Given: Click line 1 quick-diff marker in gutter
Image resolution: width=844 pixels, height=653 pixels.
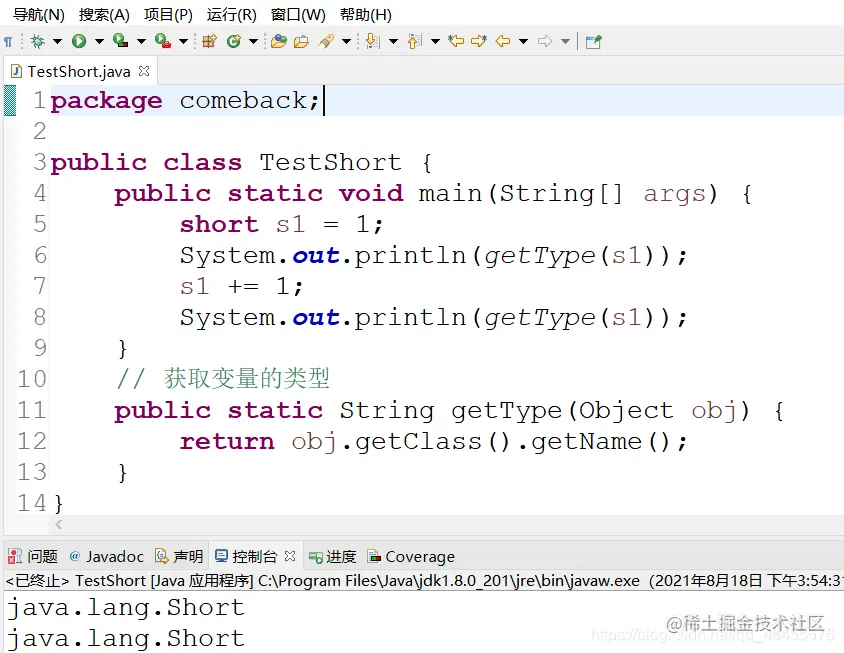Looking at the screenshot, I should [x=10, y=100].
